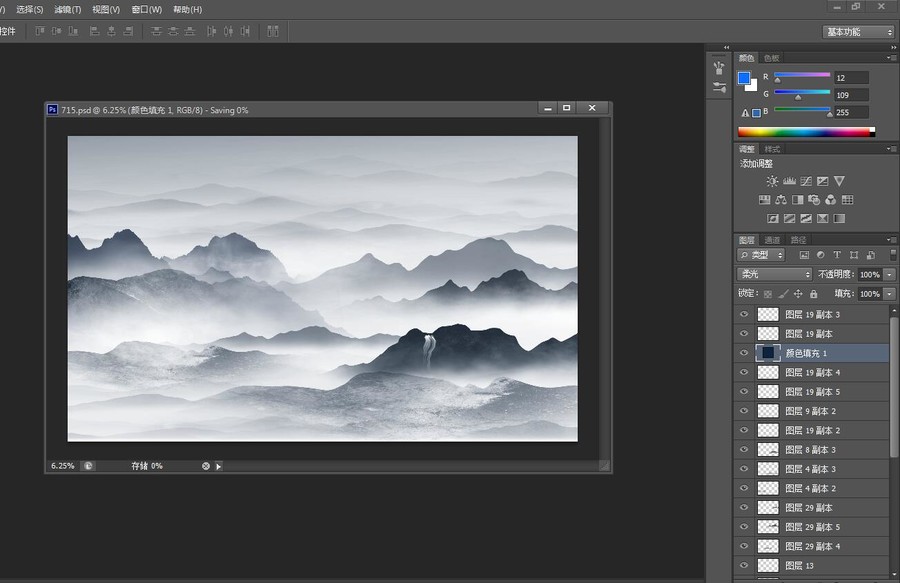Click the align right edges icon
The height and width of the screenshot is (583, 900).
click(x=128, y=31)
